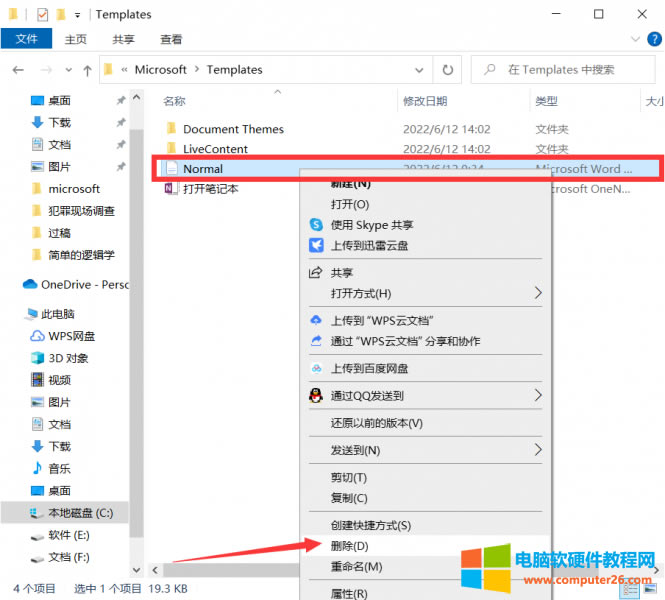
Task: Expand 通过QQ发送到 submenu
Action: click(x=425, y=396)
